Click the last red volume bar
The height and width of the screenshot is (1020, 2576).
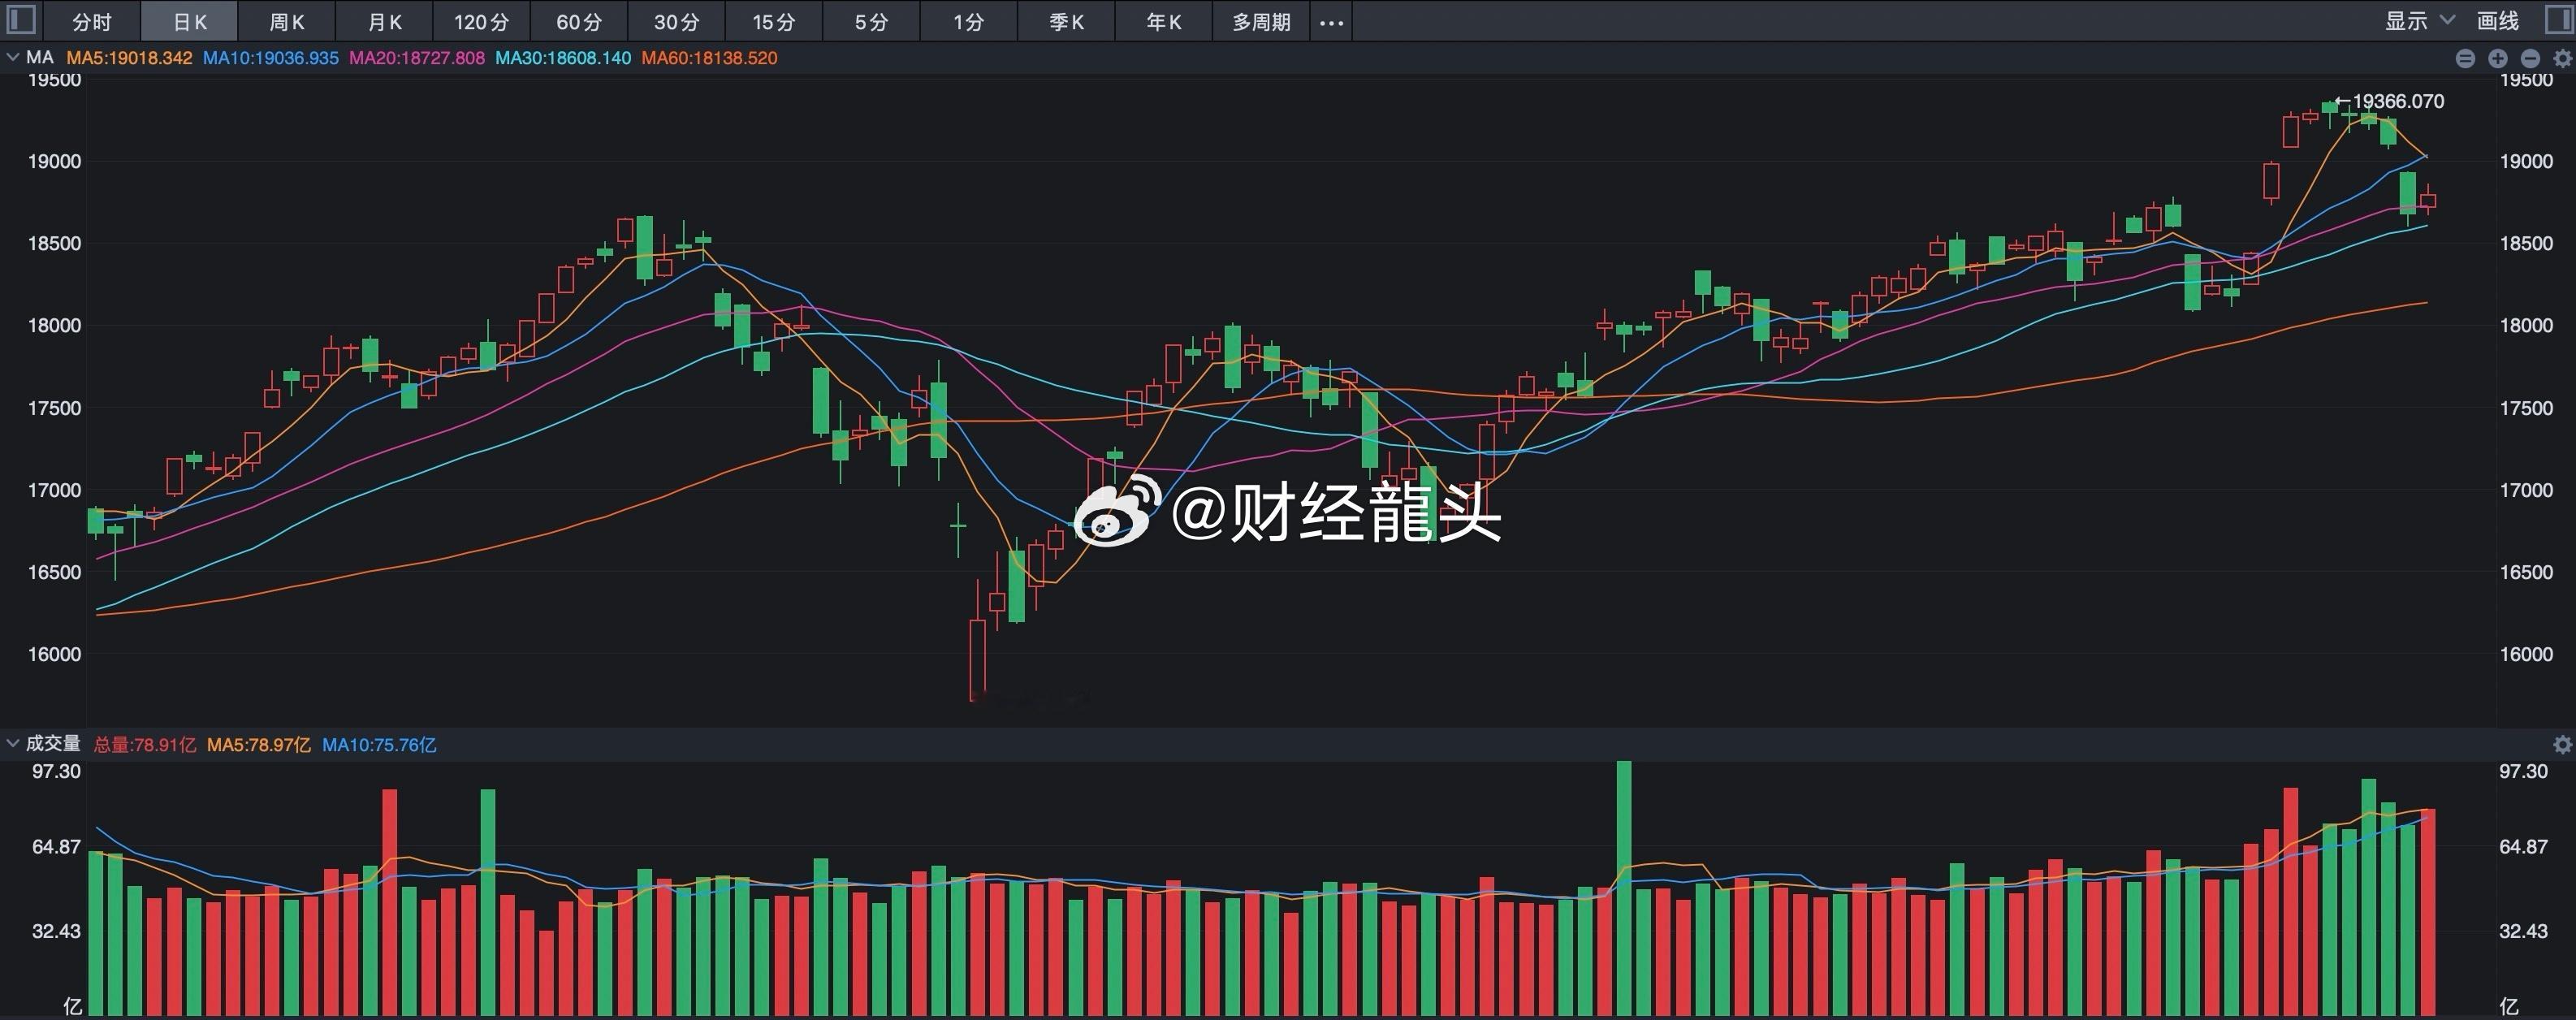point(2427,912)
